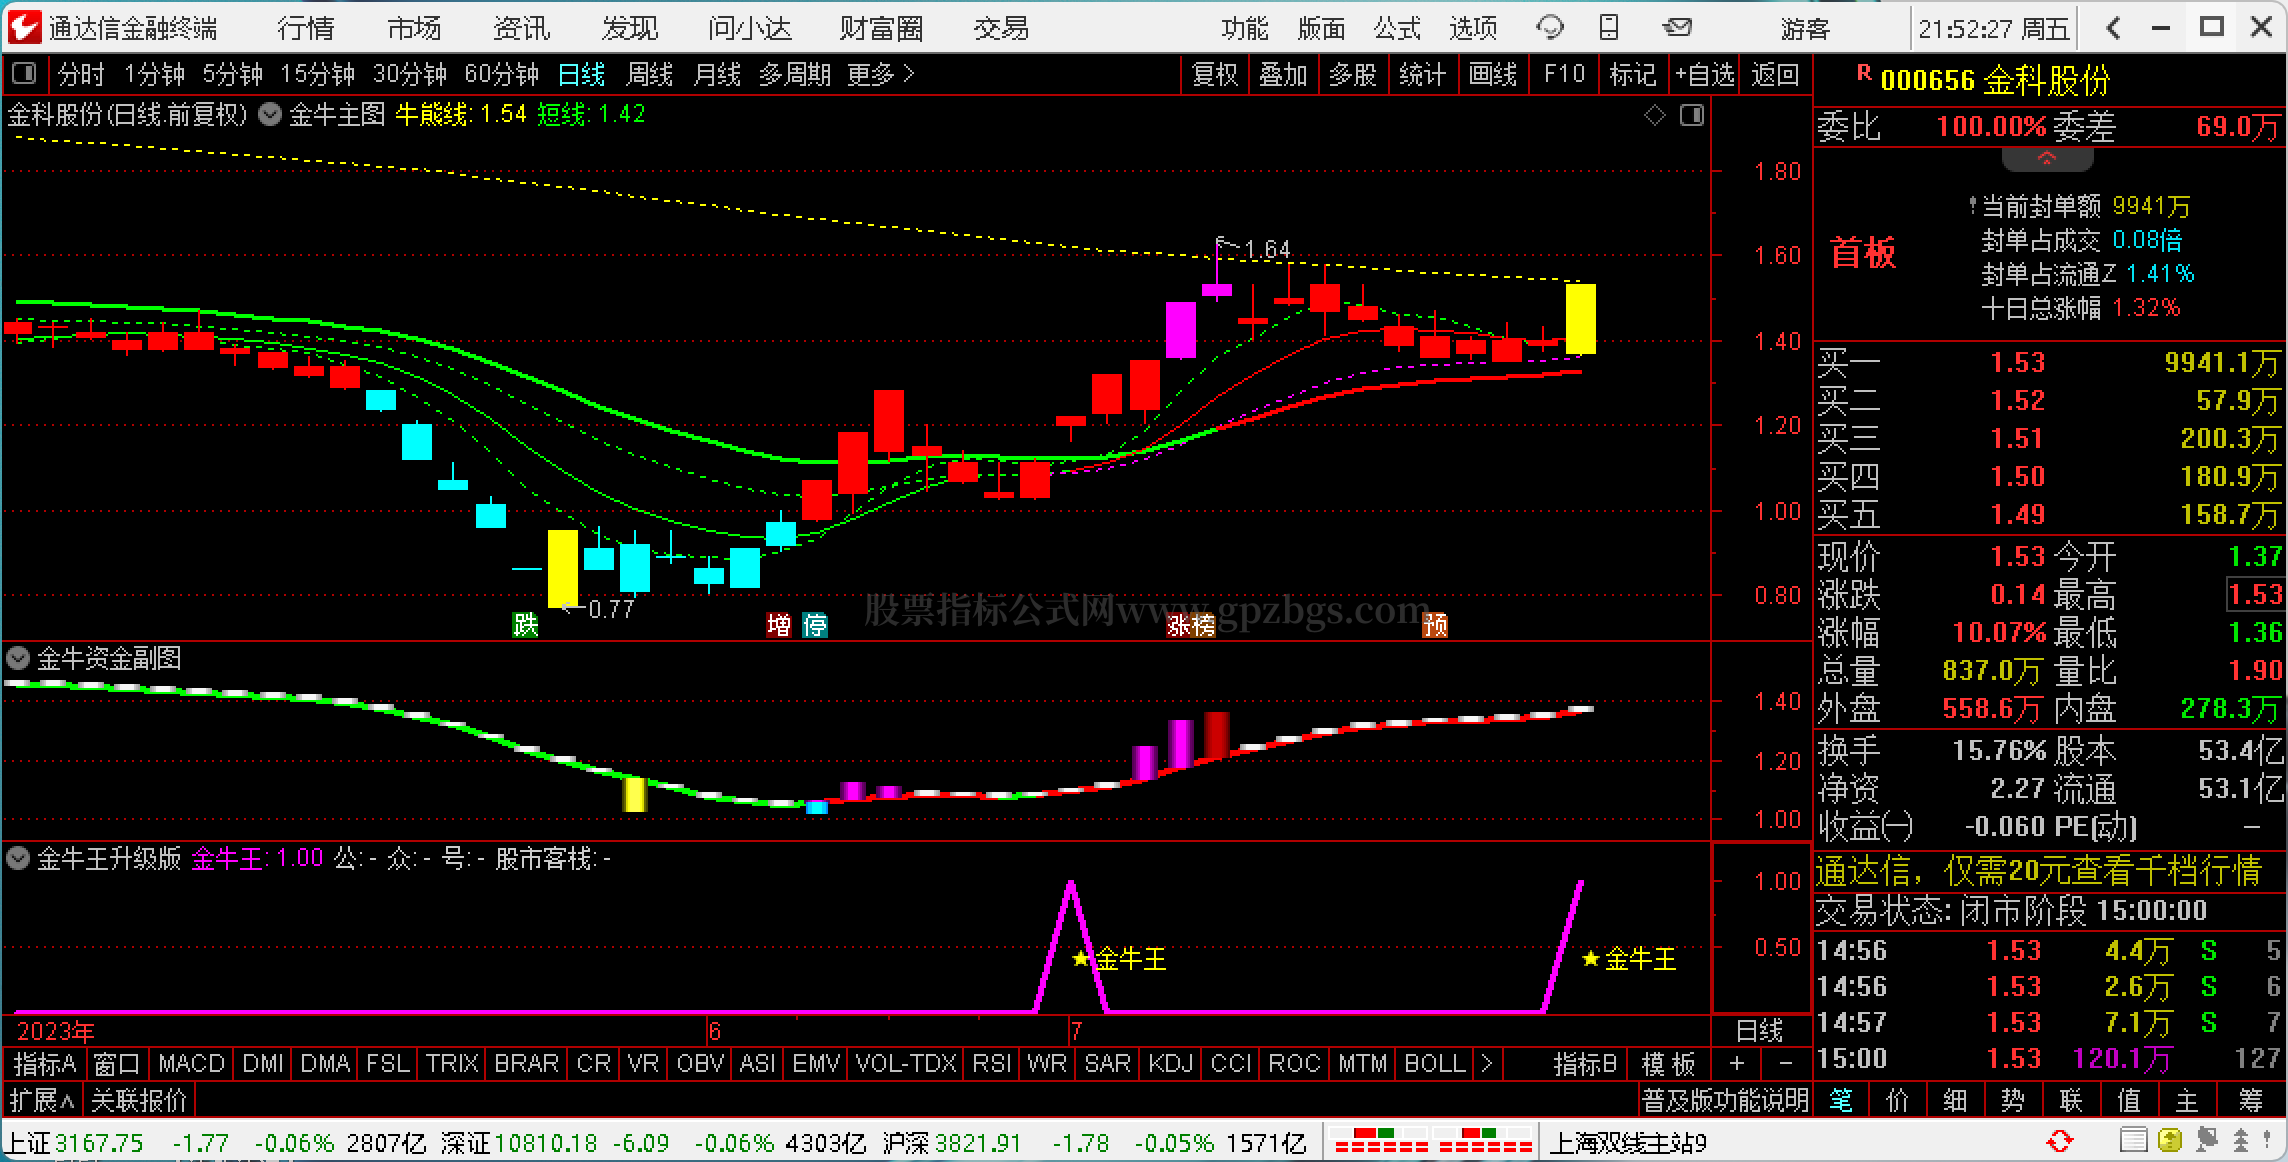
Task: Click the 跌 marker below the chart
Action: (x=525, y=625)
